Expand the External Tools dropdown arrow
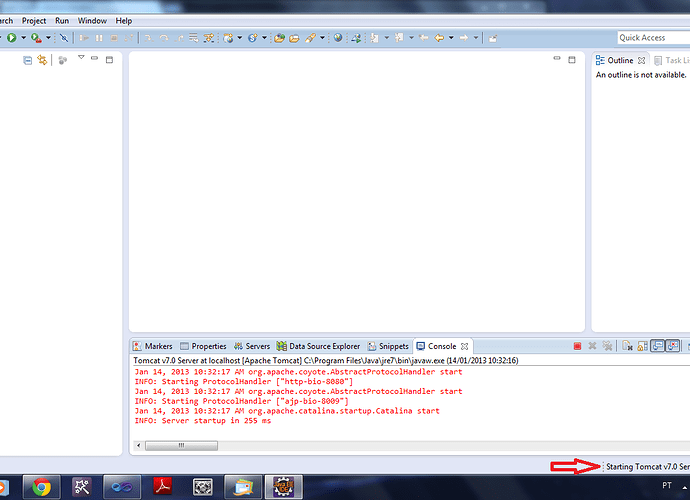This screenshot has width=690, height=500. click(48, 38)
